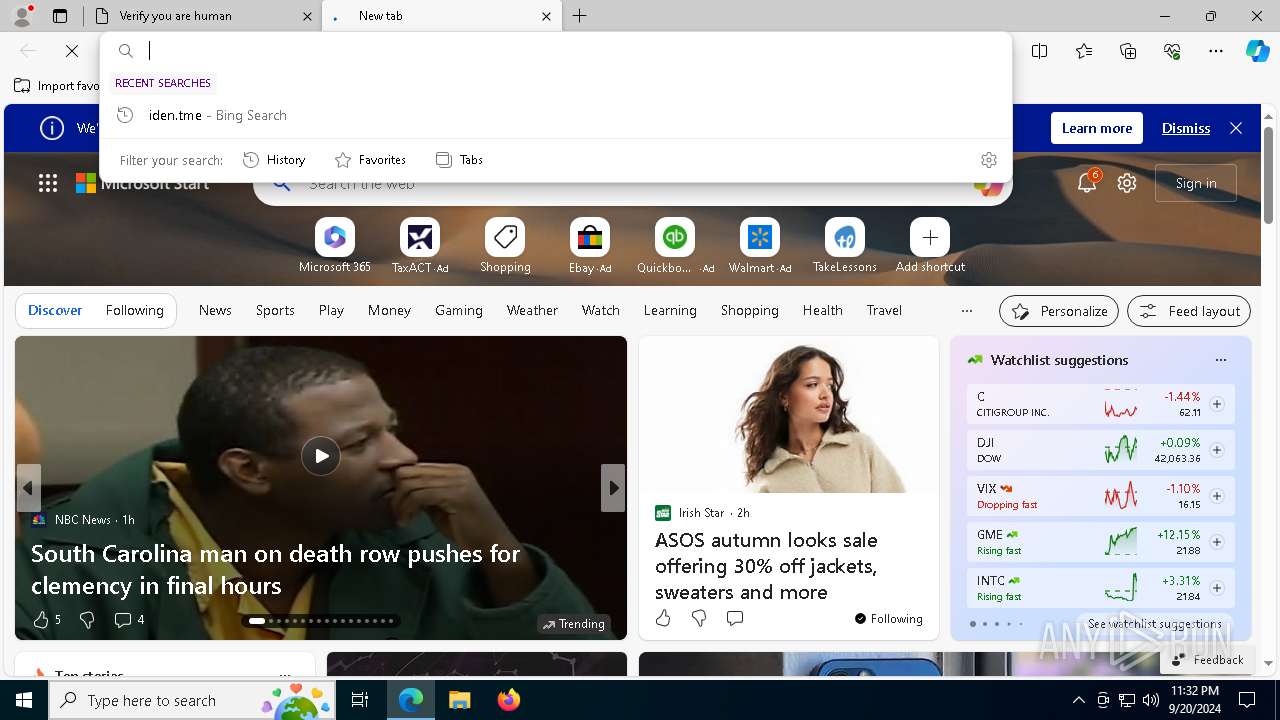Open the Favorites star in the toolbar
Screen dimensions: 1280x720
(x=1084, y=51)
